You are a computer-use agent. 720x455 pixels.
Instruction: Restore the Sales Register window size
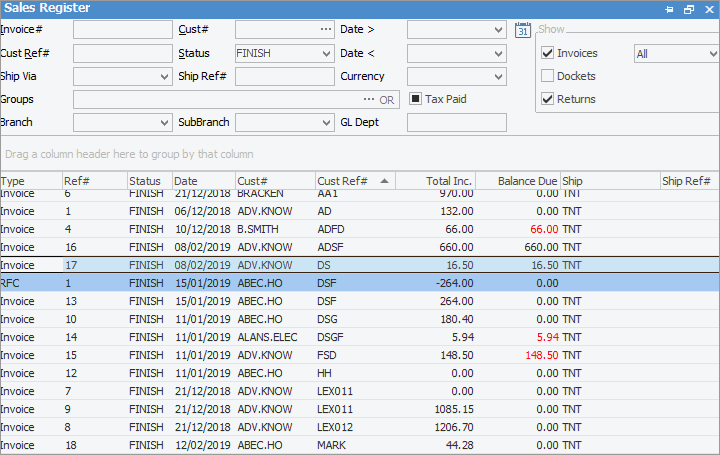tap(688, 8)
